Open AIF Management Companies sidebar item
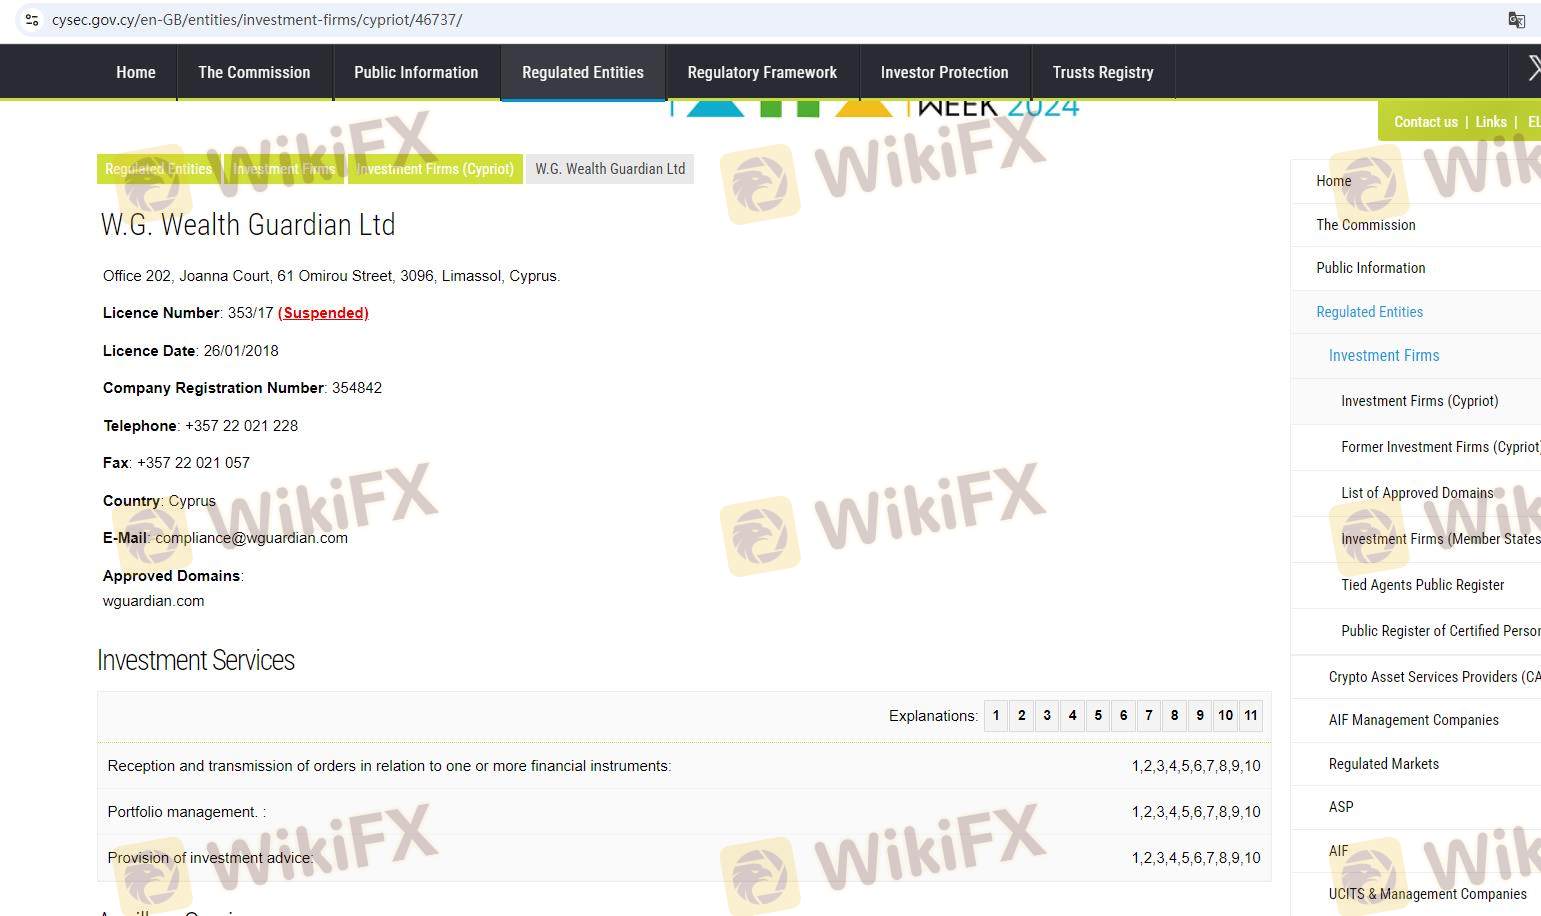This screenshot has height=916, width=1541. click(1413, 720)
